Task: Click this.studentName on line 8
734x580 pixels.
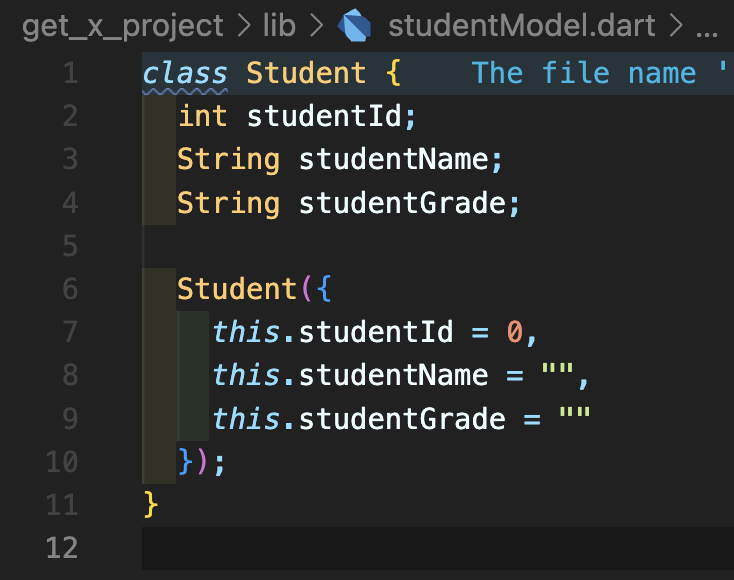Action: (350, 375)
